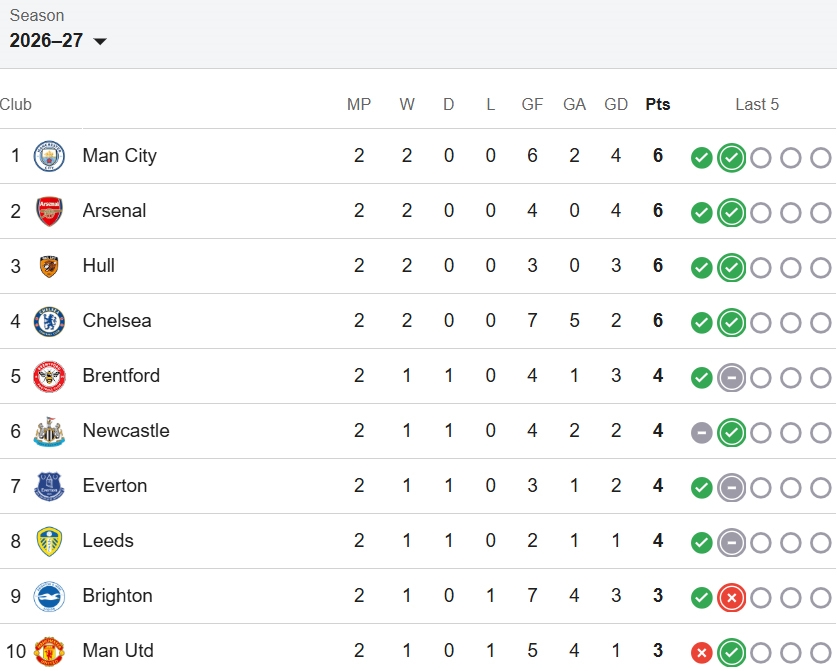The height and width of the screenshot is (671, 837).
Task: Click the Man City club crest
Action: 49,156
